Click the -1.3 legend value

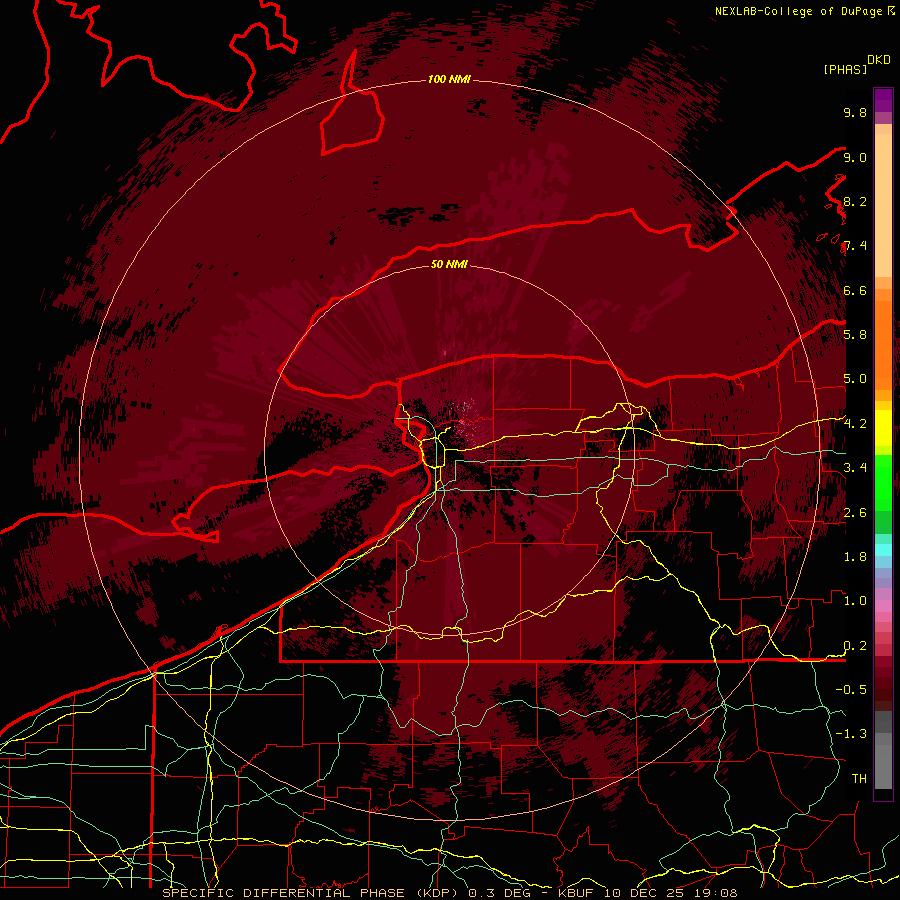tap(851, 734)
